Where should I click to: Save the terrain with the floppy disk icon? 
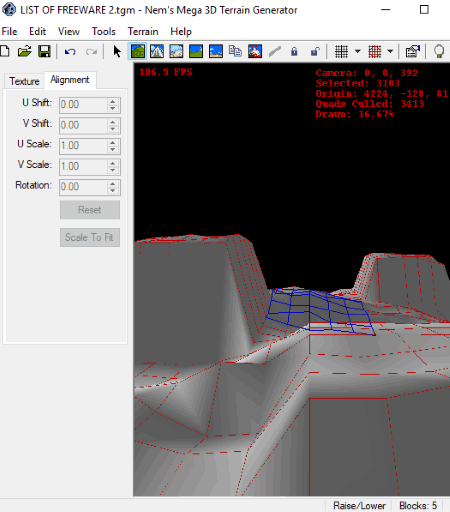[44, 52]
